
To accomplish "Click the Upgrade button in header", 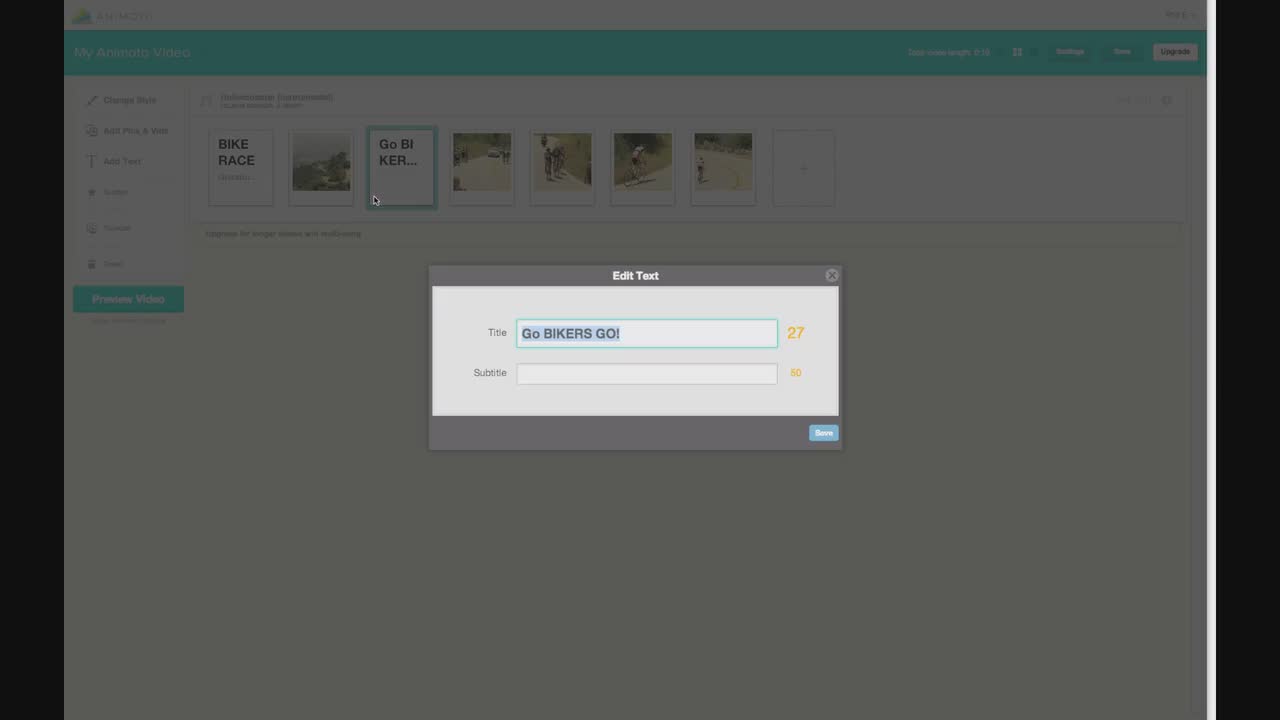I will coord(1175,52).
